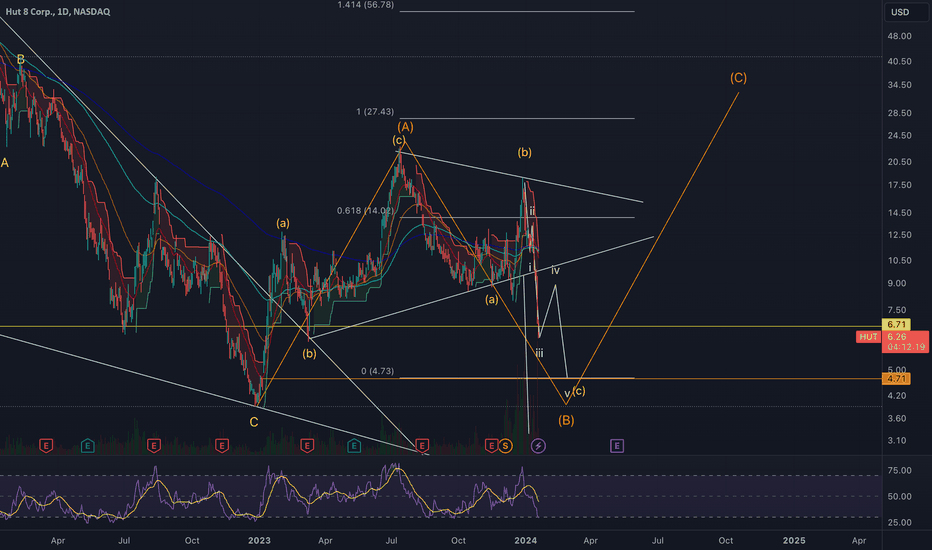The image size is (932, 550).
Task: Select the 1 (27.43) Fibonacci label
Action: point(375,112)
